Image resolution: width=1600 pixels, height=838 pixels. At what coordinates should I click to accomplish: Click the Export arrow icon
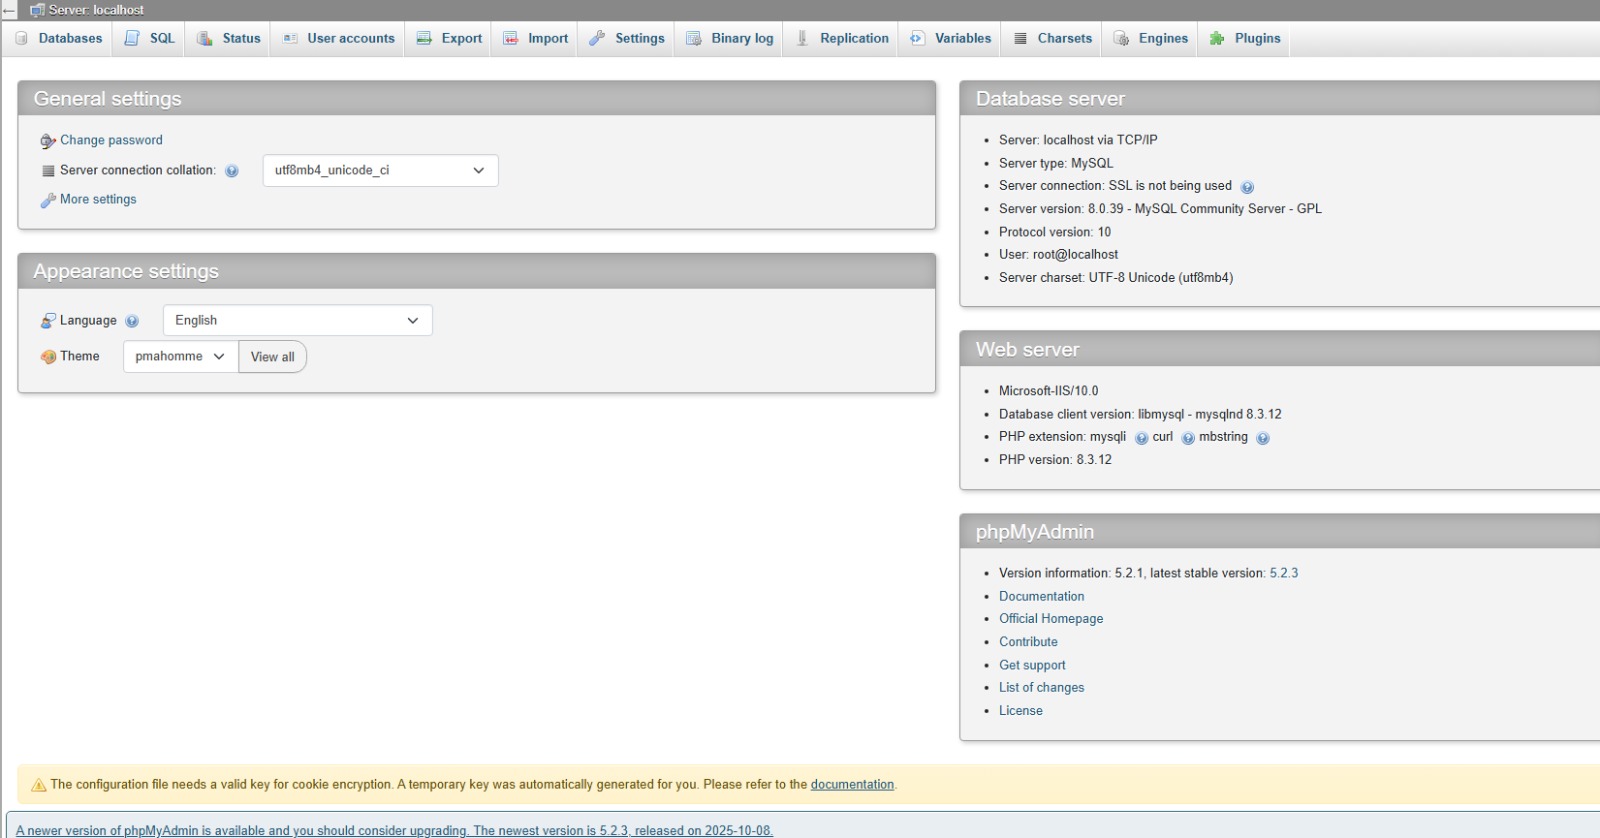424,38
